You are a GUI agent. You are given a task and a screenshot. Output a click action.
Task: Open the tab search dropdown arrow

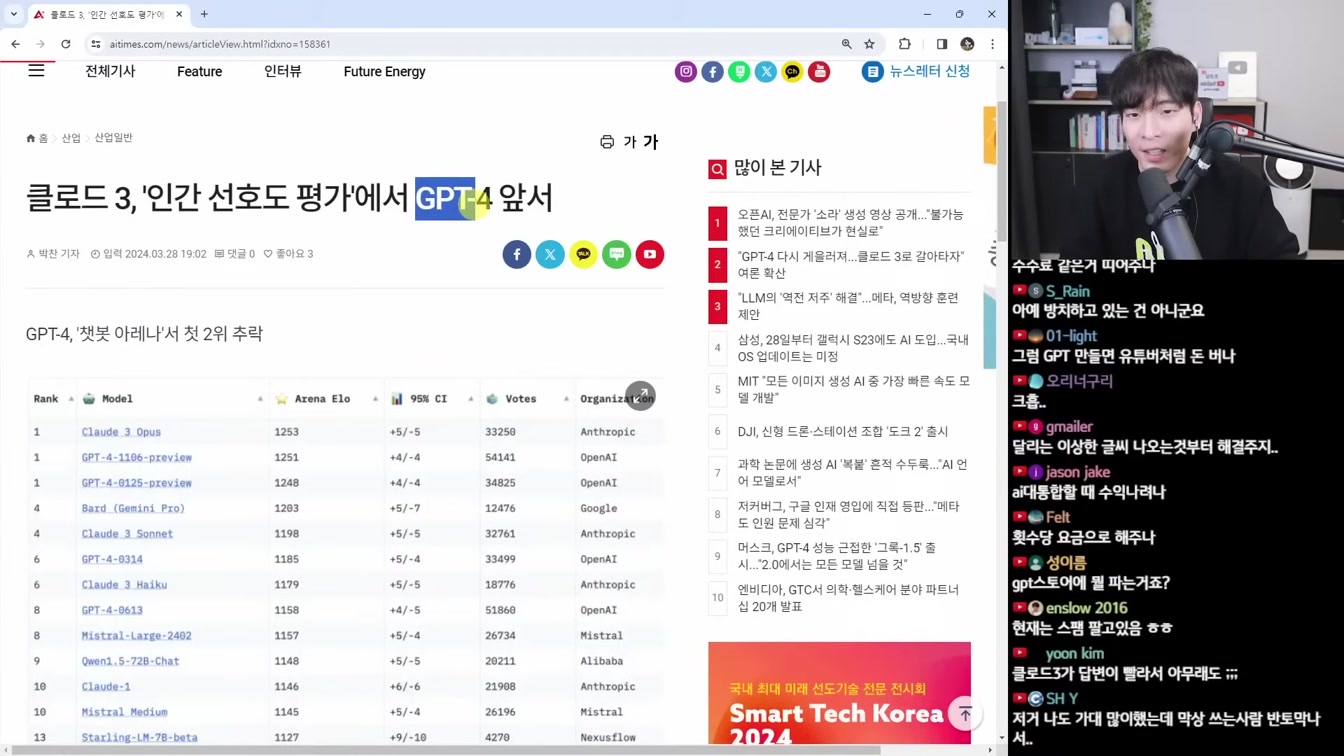click(x=13, y=14)
